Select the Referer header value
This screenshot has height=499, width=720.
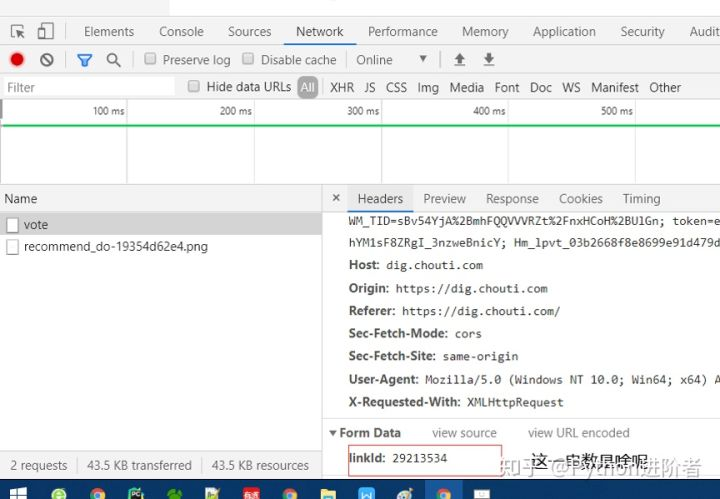481,311
